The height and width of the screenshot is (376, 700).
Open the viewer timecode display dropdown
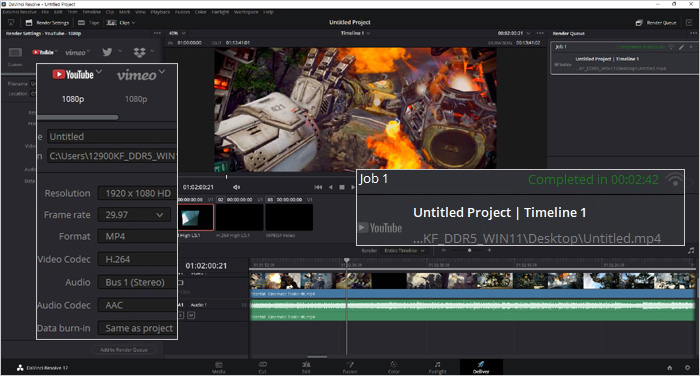coord(514,33)
